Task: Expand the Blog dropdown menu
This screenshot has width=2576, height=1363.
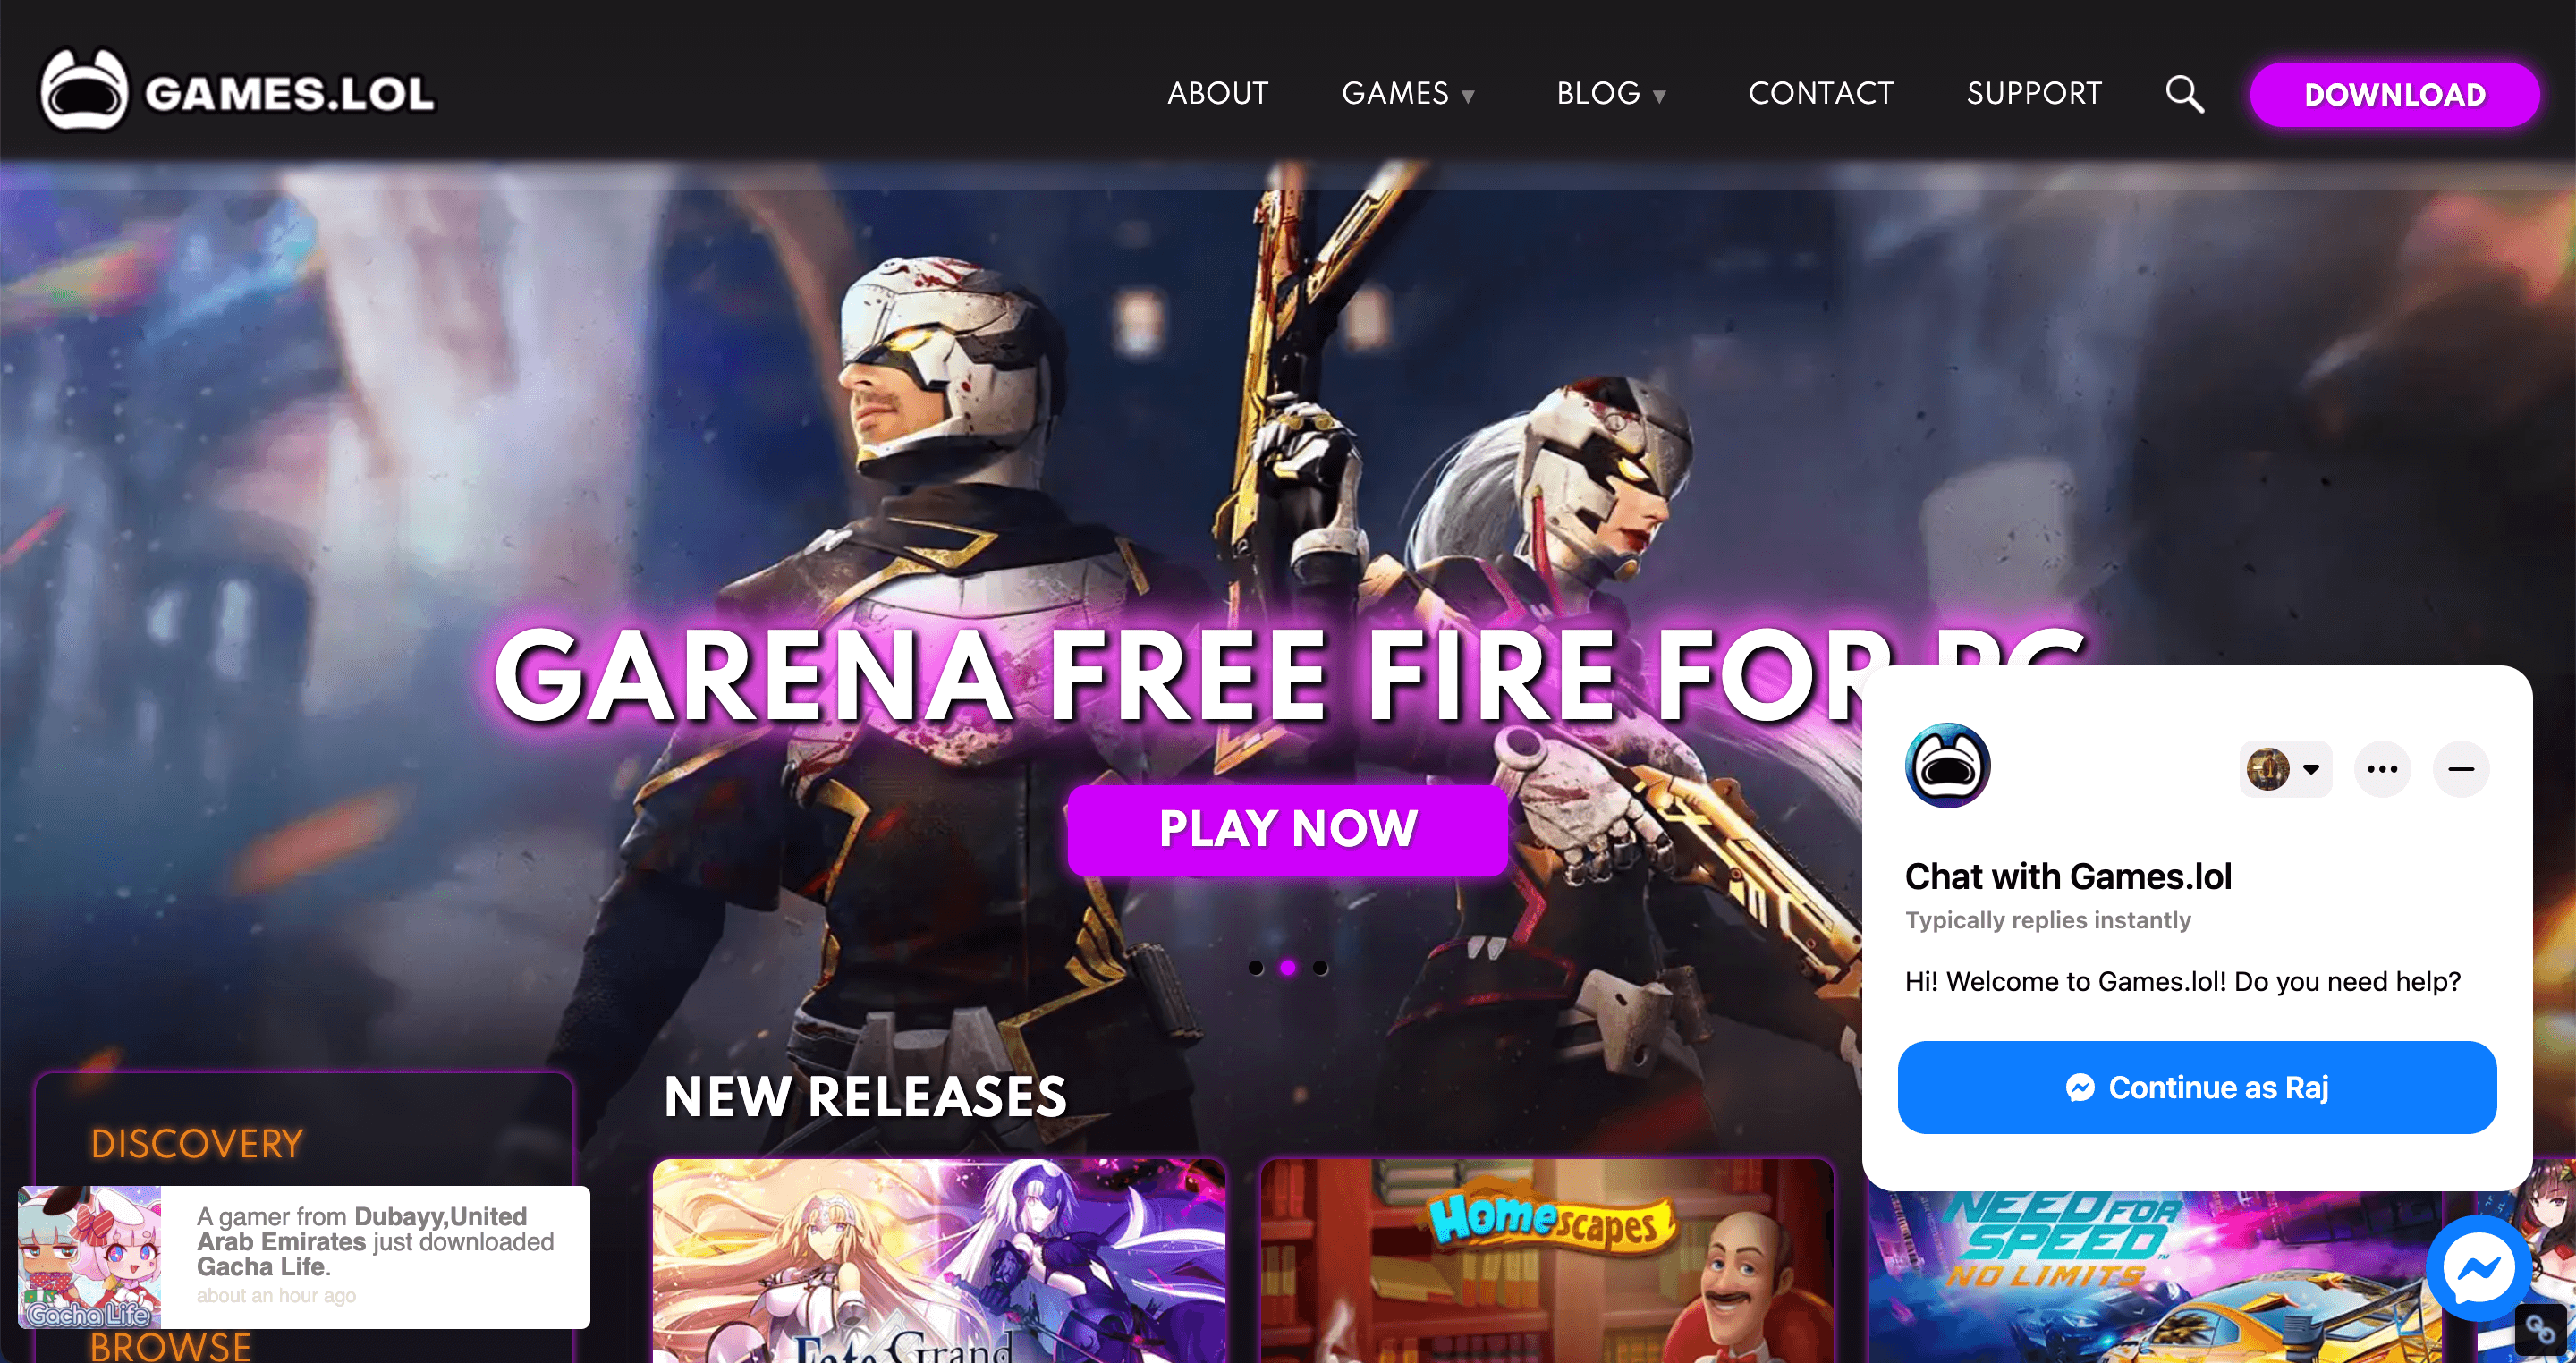Action: pyautogui.click(x=1611, y=94)
